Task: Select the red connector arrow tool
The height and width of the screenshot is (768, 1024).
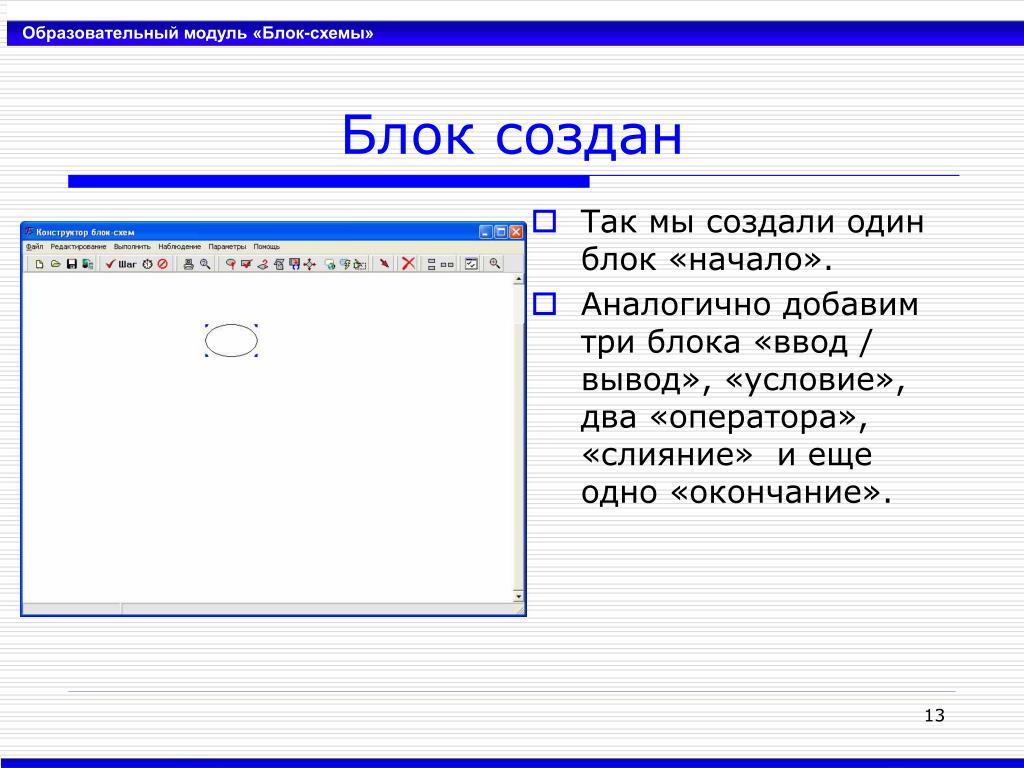Action: pos(385,263)
